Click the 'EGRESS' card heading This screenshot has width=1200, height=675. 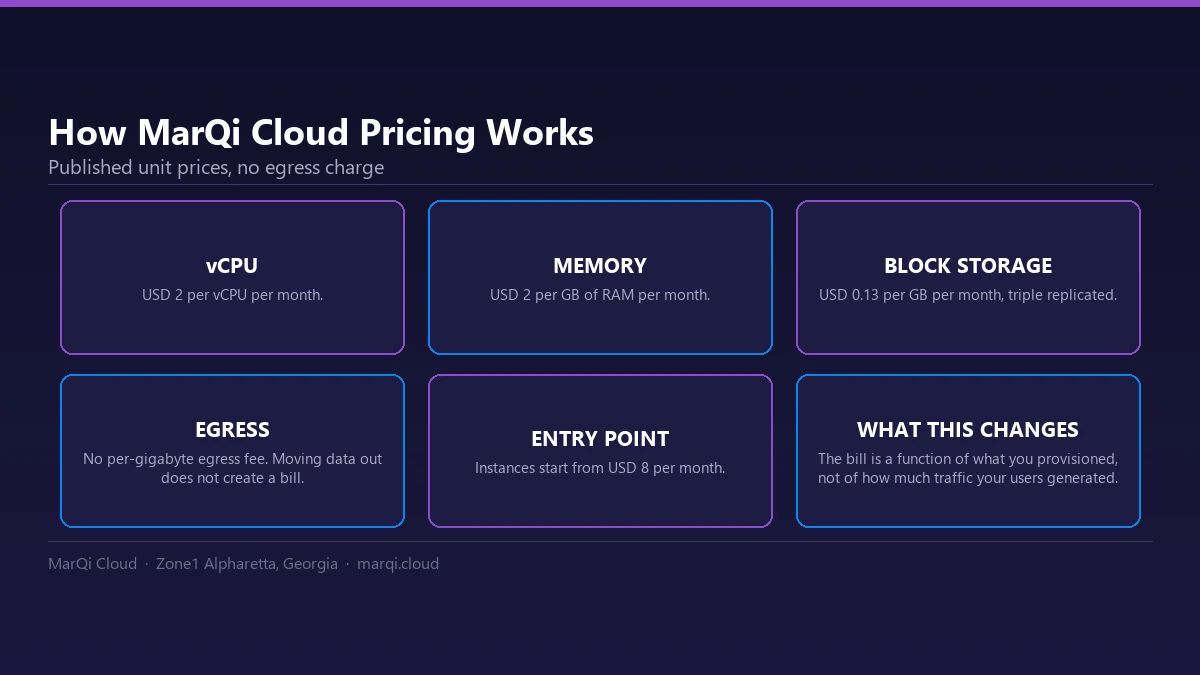232,429
